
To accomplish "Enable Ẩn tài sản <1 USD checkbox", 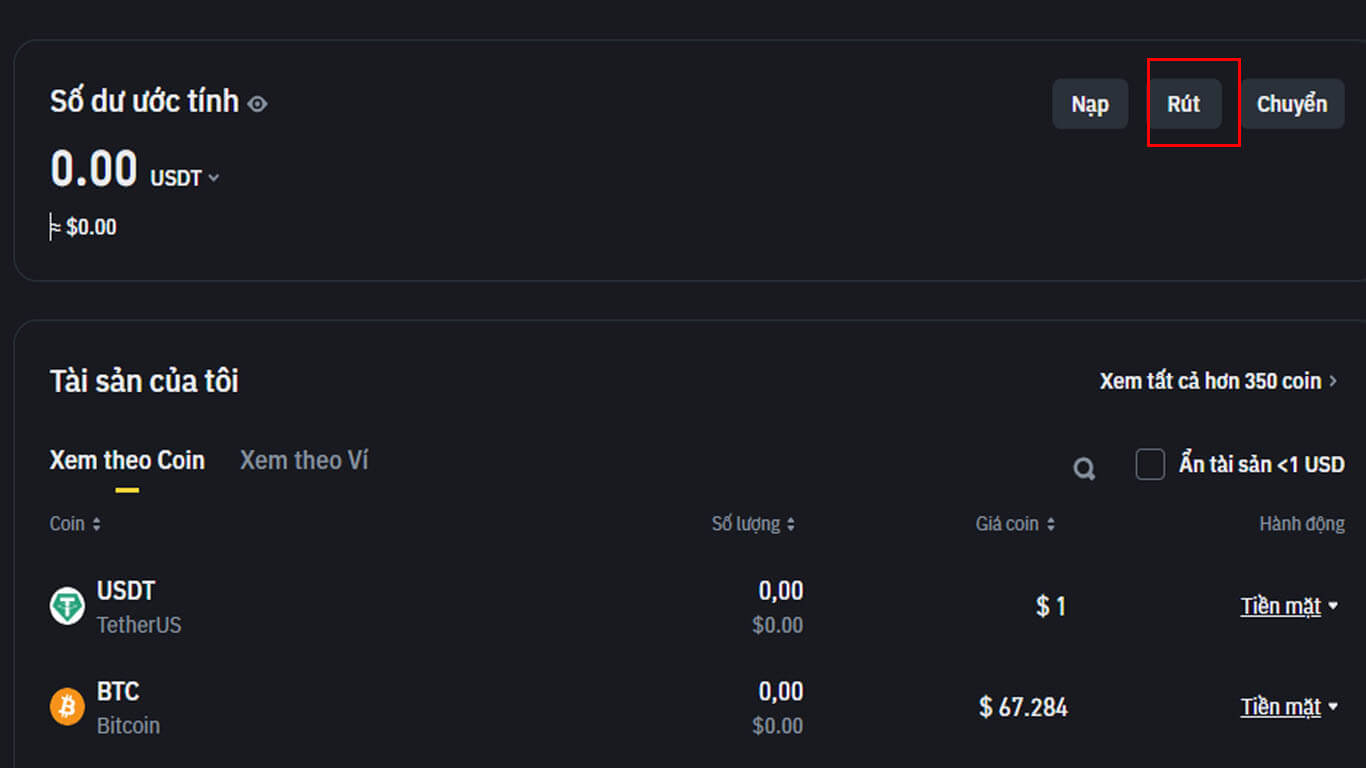I will pyautogui.click(x=1150, y=465).
